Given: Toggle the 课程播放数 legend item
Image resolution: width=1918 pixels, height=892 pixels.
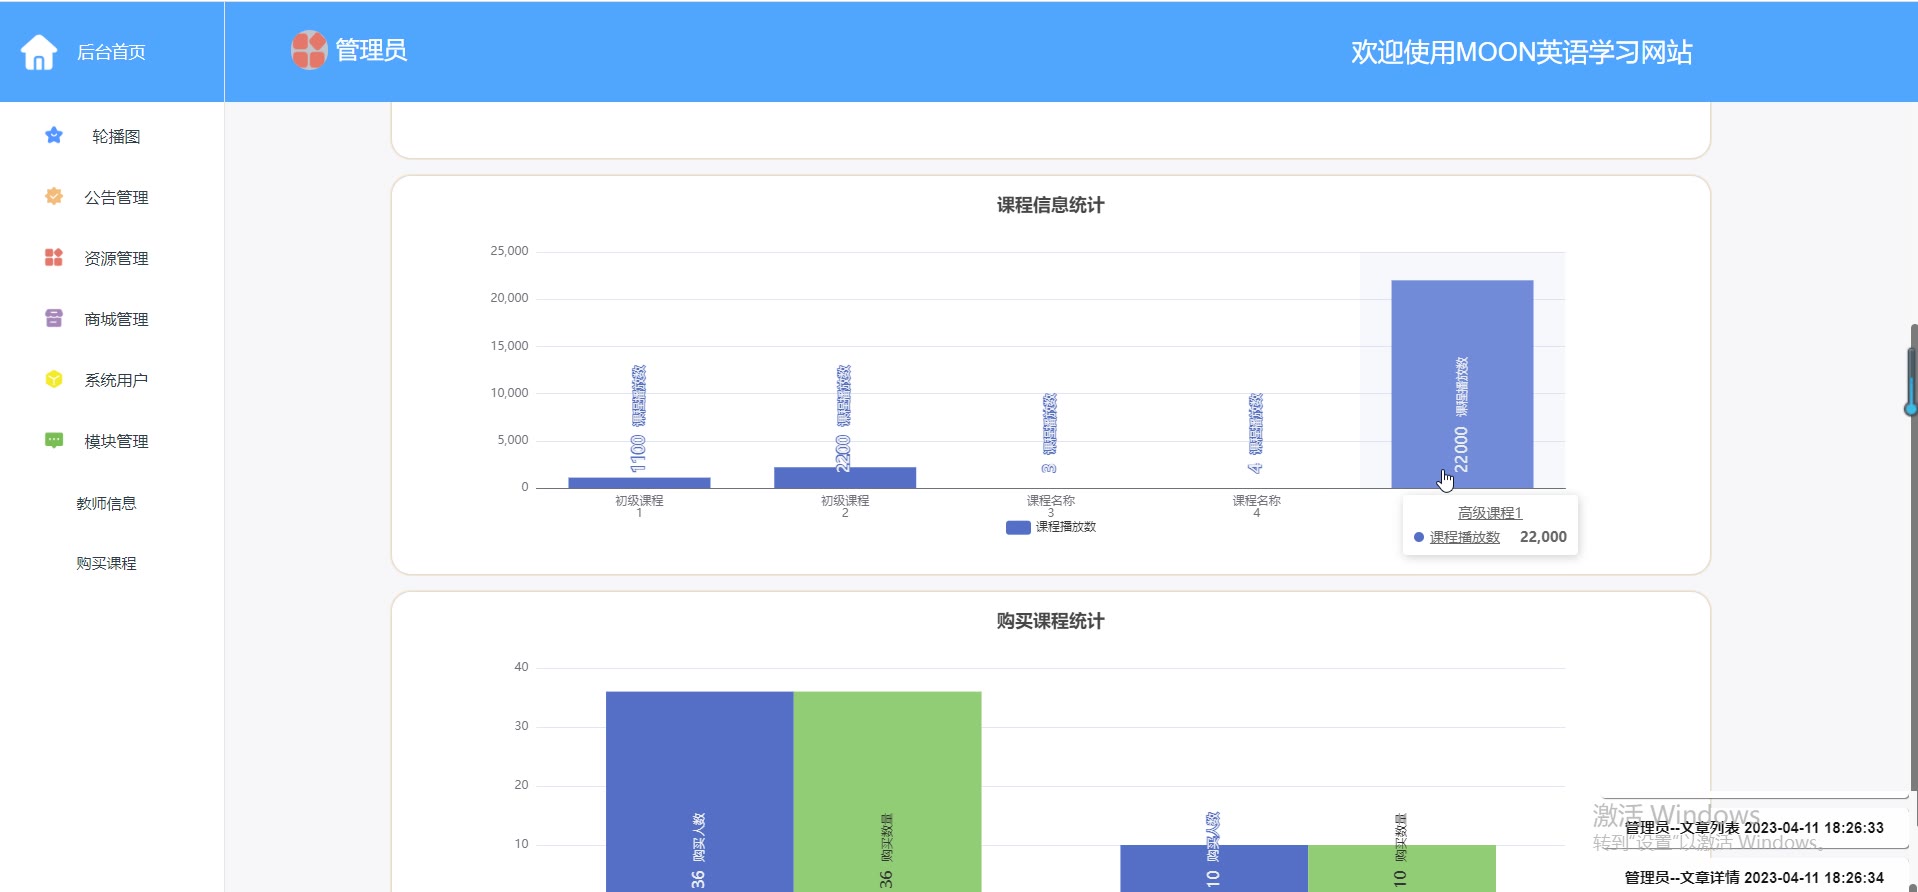Looking at the screenshot, I should pyautogui.click(x=1051, y=527).
